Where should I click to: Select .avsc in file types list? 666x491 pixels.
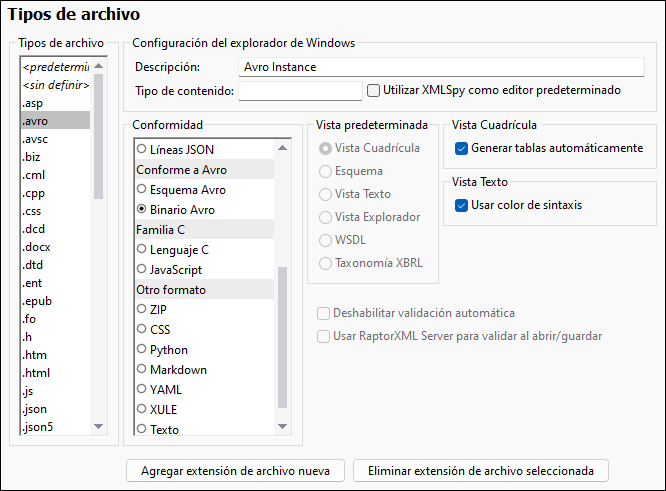click(x=56, y=139)
